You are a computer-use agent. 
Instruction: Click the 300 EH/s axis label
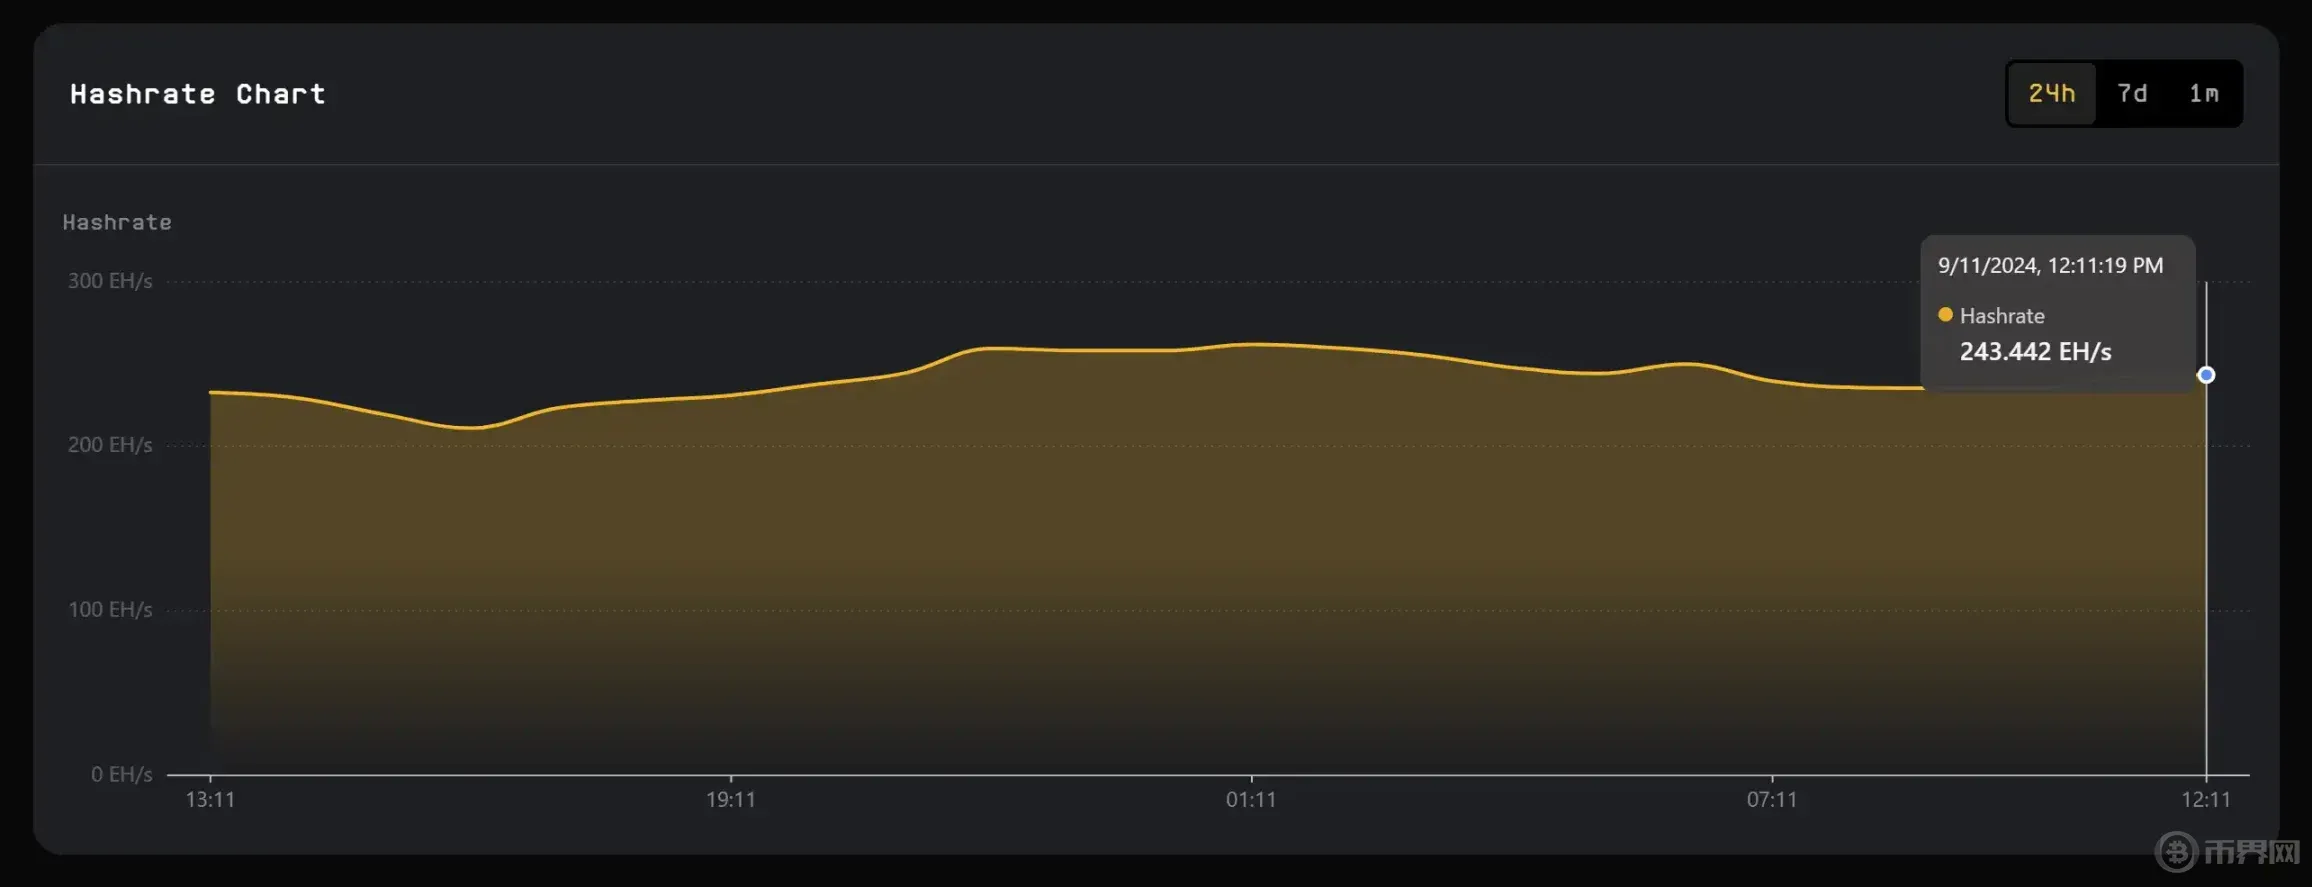110,281
